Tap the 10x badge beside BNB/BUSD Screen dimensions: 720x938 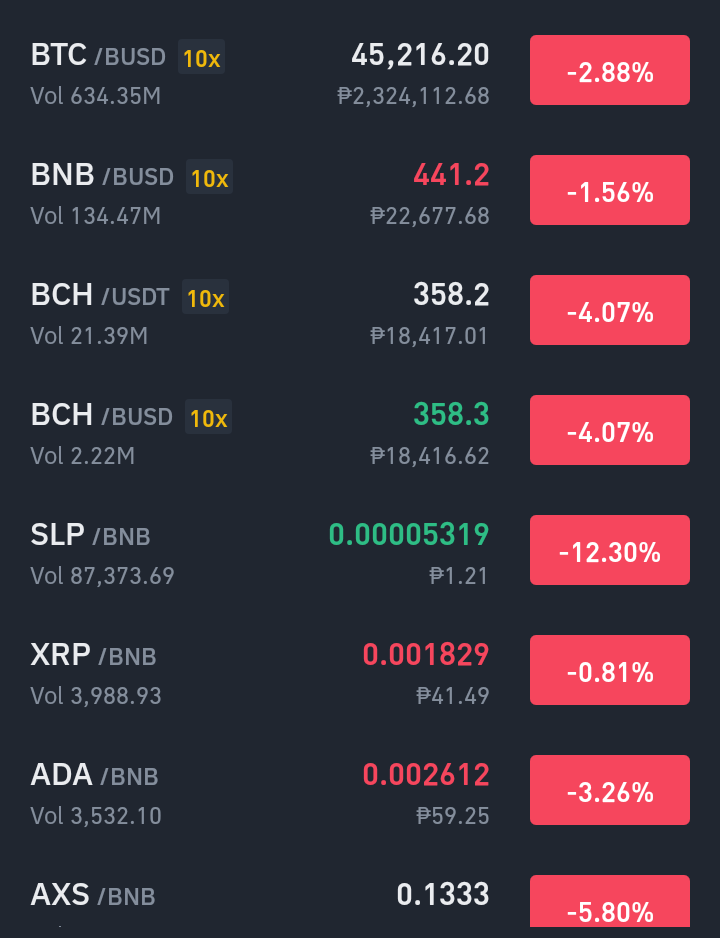point(209,177)
